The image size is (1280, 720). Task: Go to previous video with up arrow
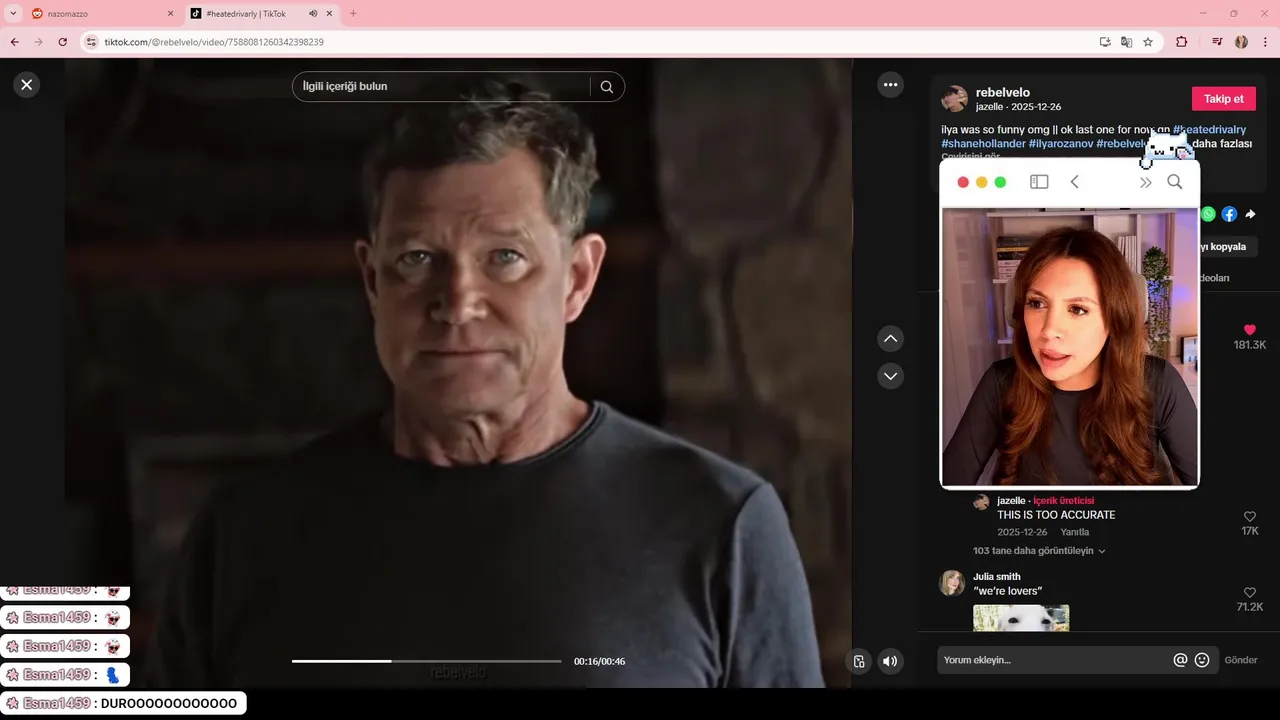click(x=890, y=339)
